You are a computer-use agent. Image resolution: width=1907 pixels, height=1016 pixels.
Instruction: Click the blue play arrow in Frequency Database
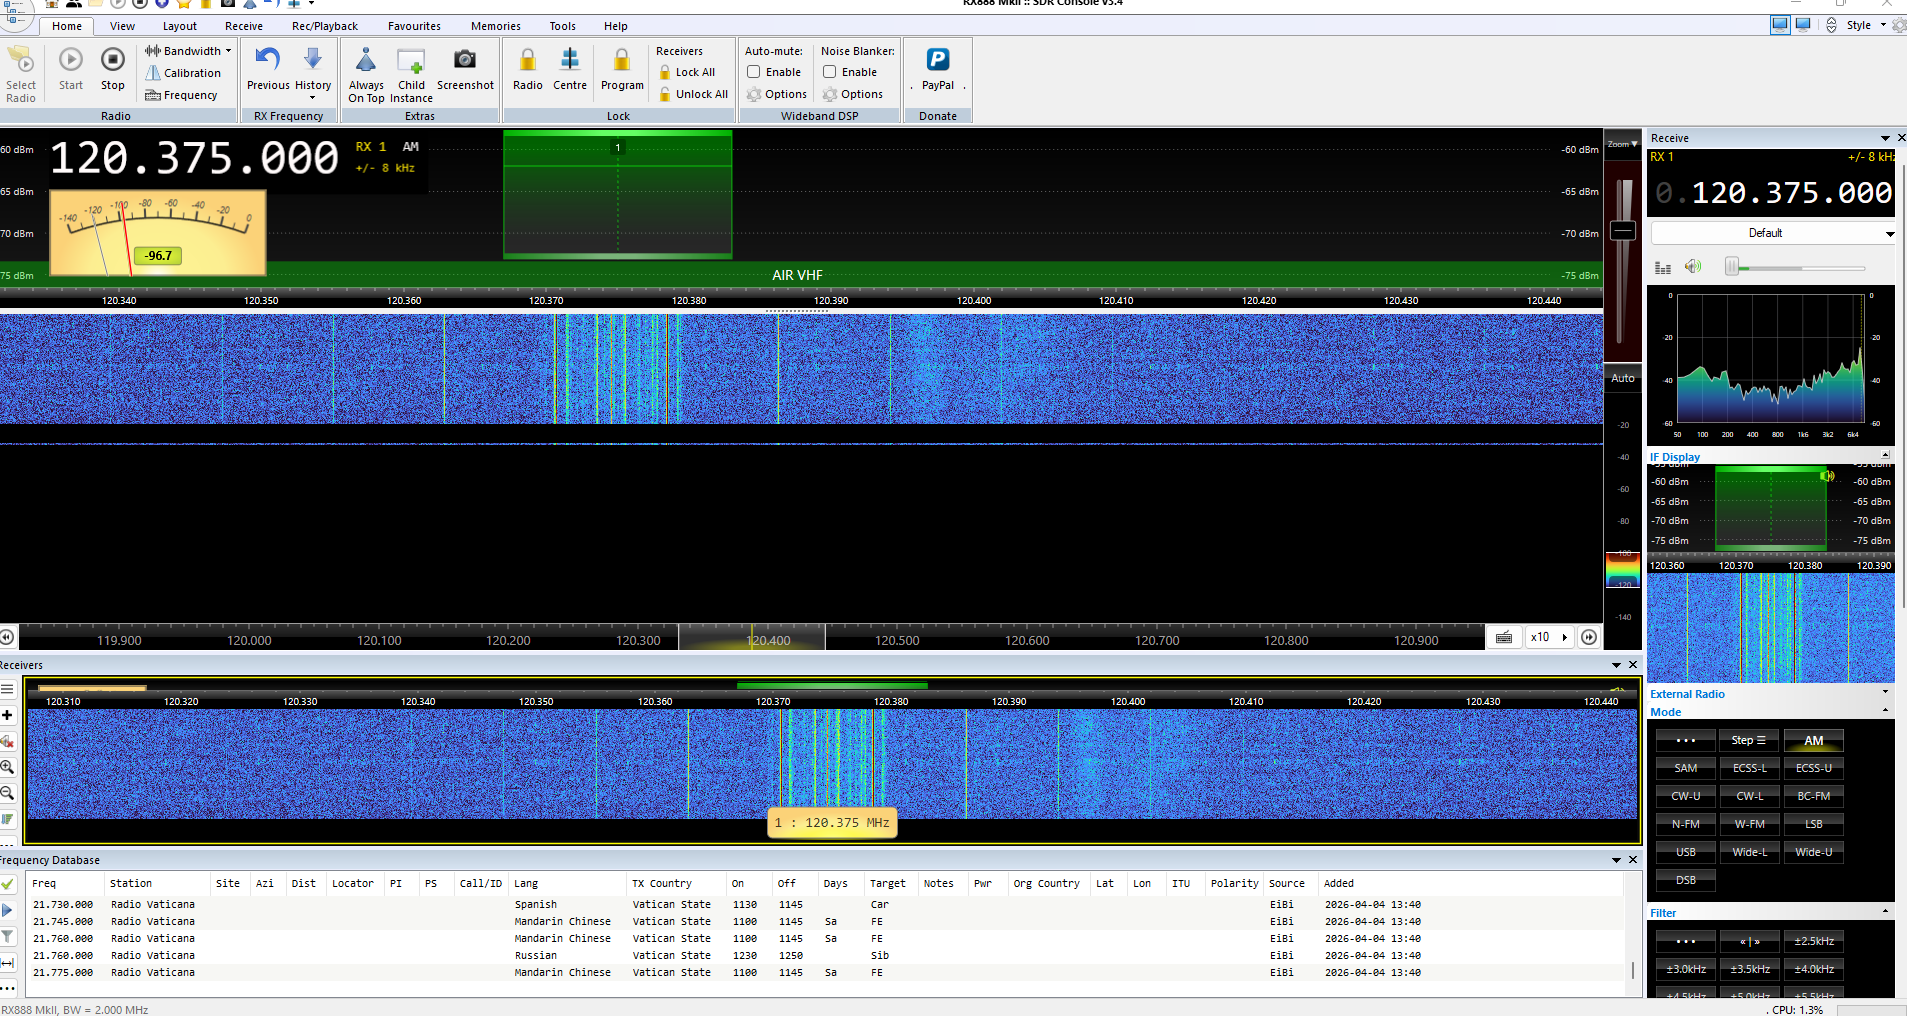7,910
